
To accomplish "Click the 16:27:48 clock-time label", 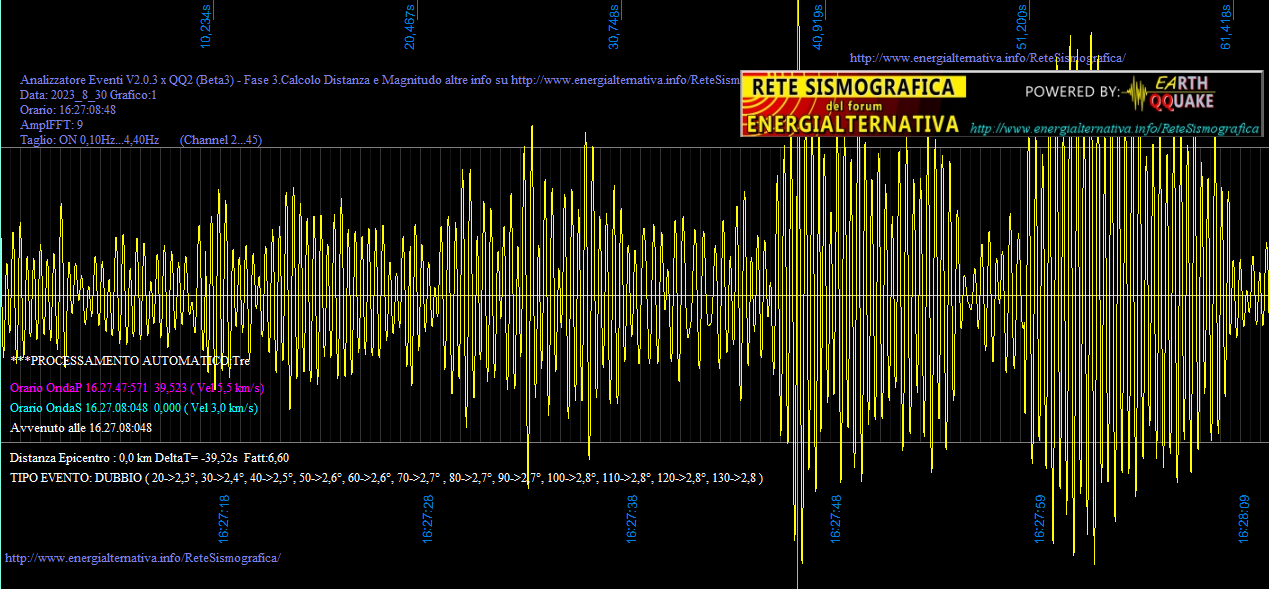I will pos(836,519).
